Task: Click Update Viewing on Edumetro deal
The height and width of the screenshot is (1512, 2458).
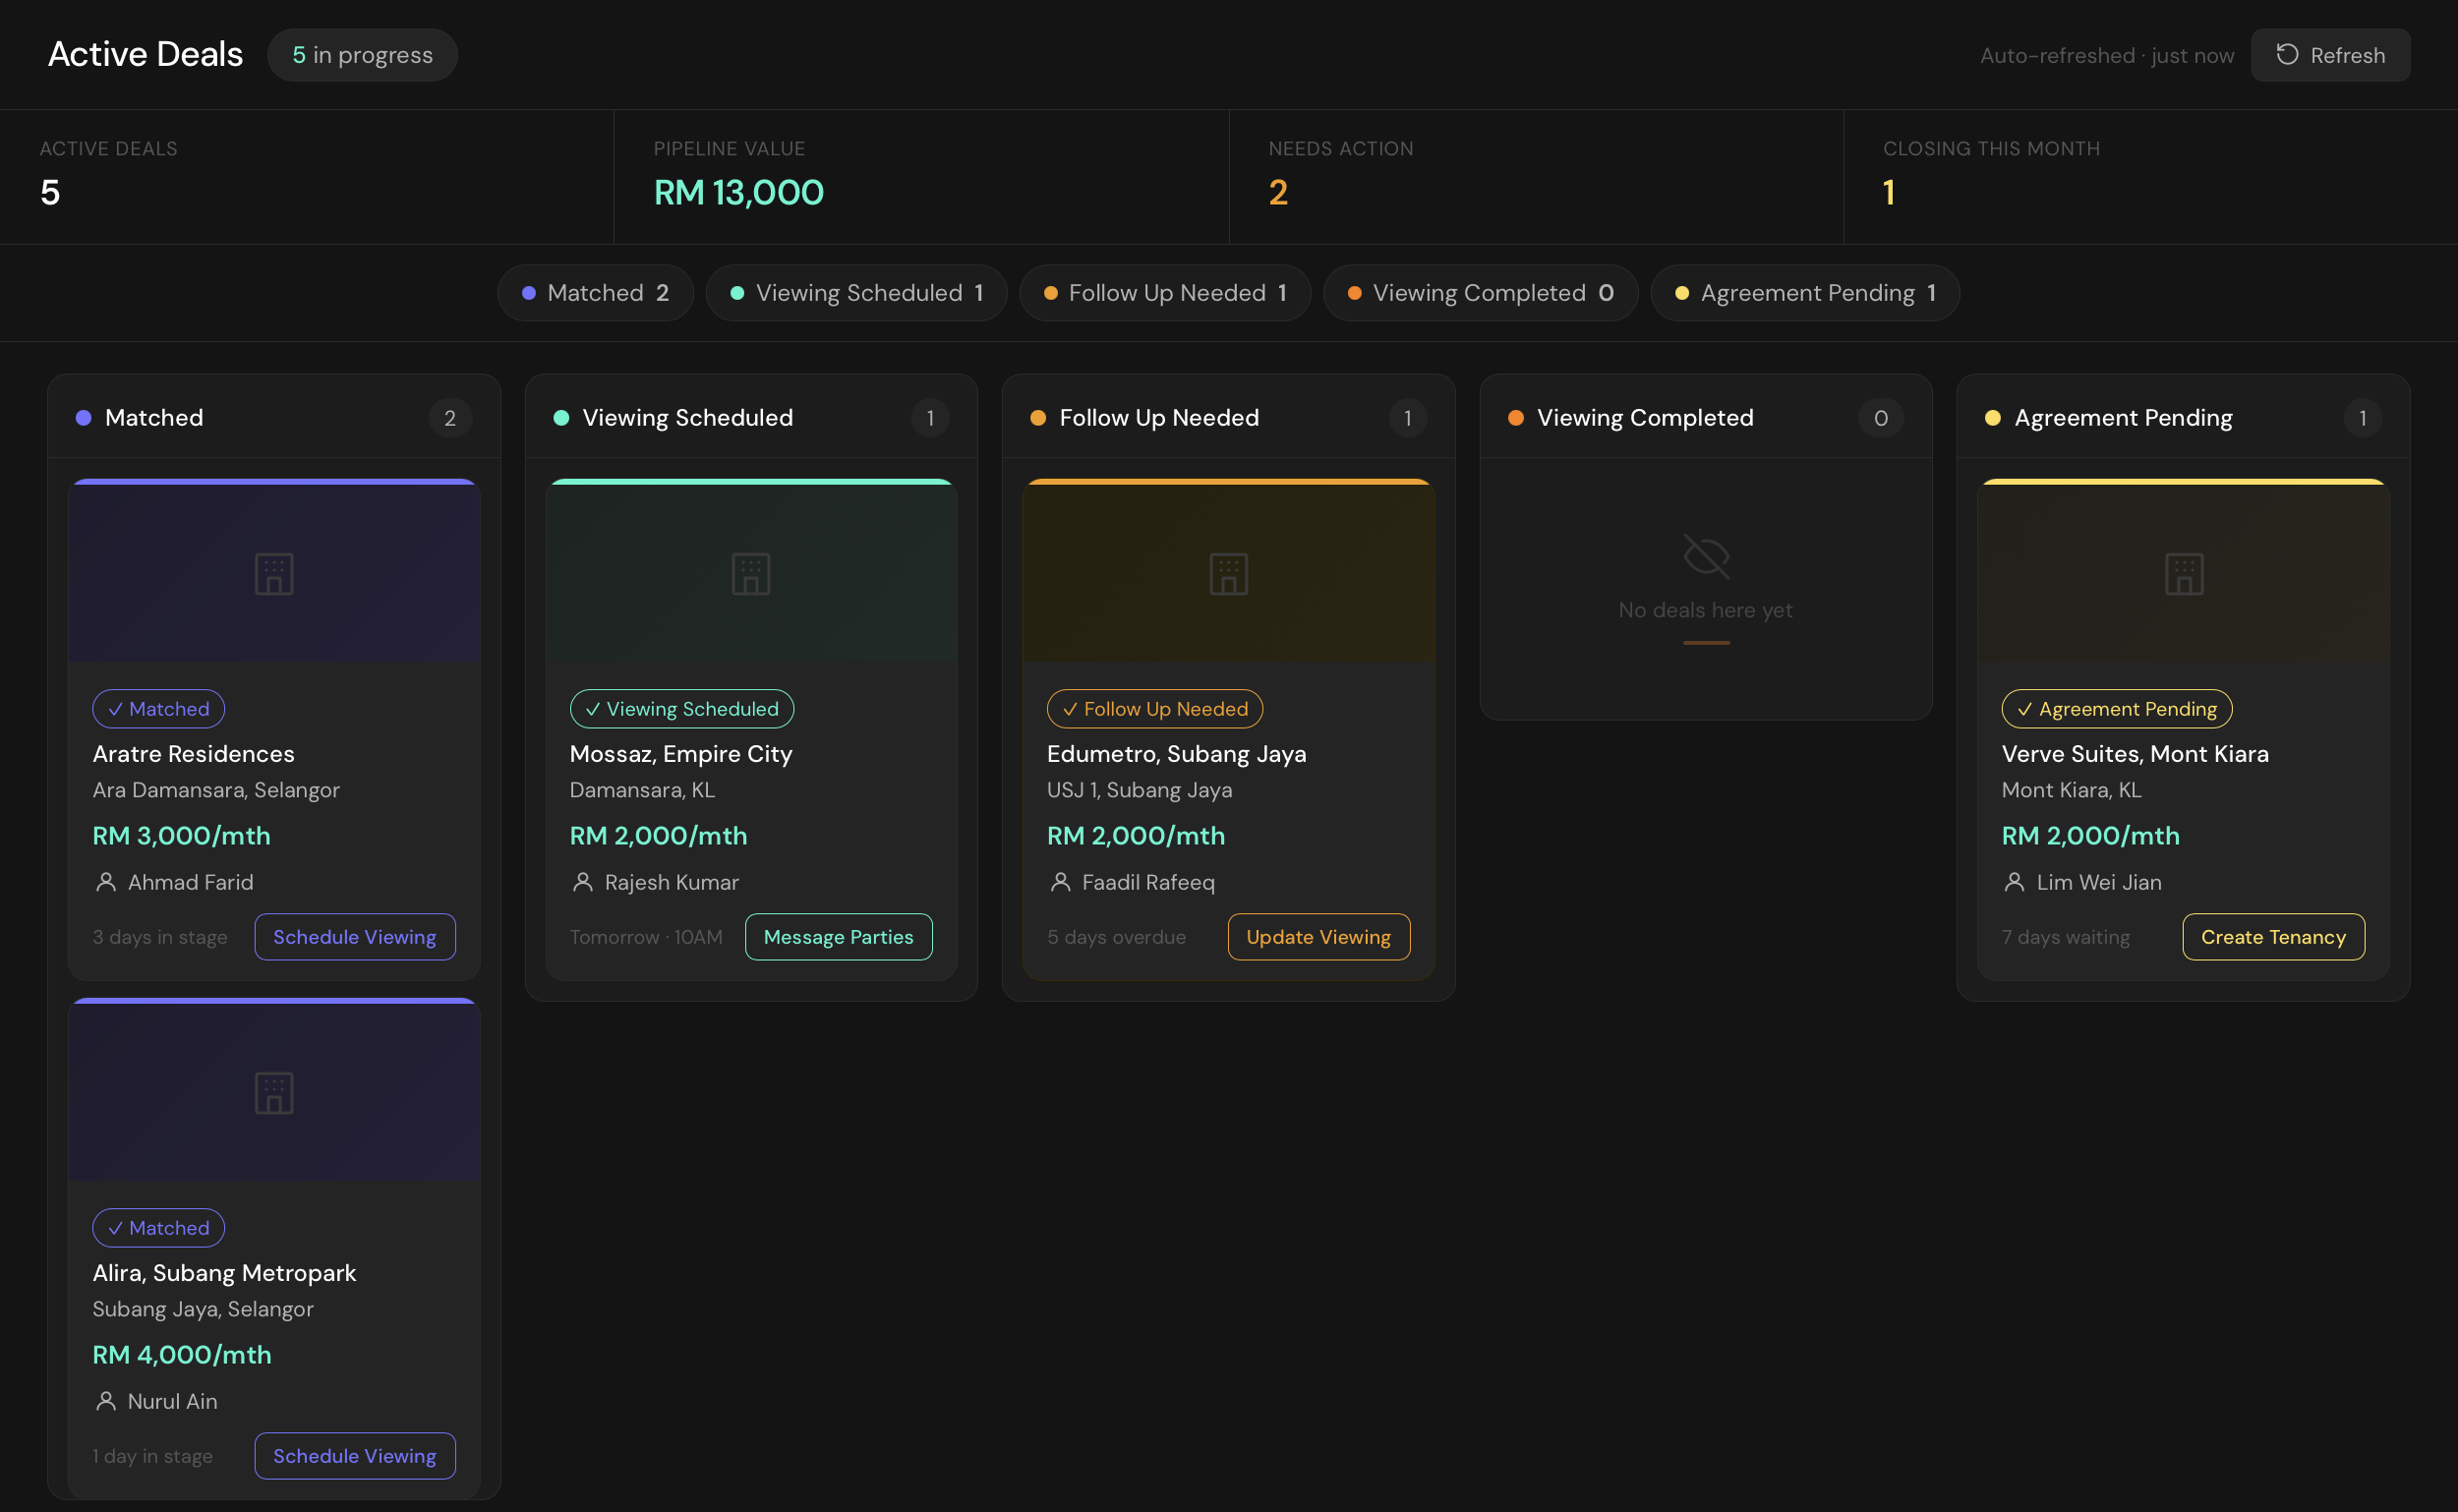Action: pyautogui.click(x=1318, y=937)
